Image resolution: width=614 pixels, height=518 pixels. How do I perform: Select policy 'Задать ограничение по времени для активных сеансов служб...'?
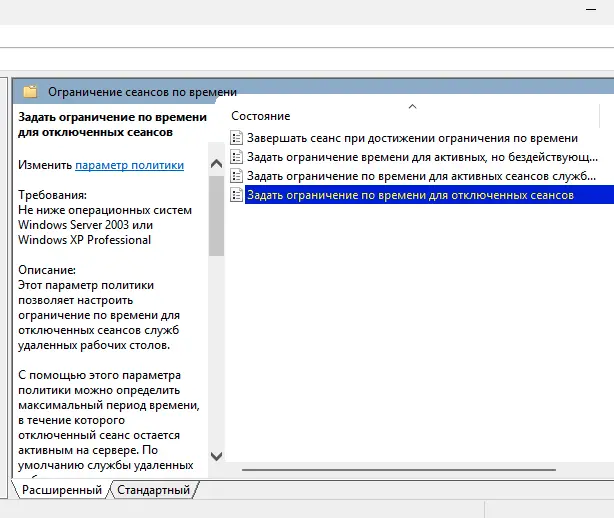point(421,176)
